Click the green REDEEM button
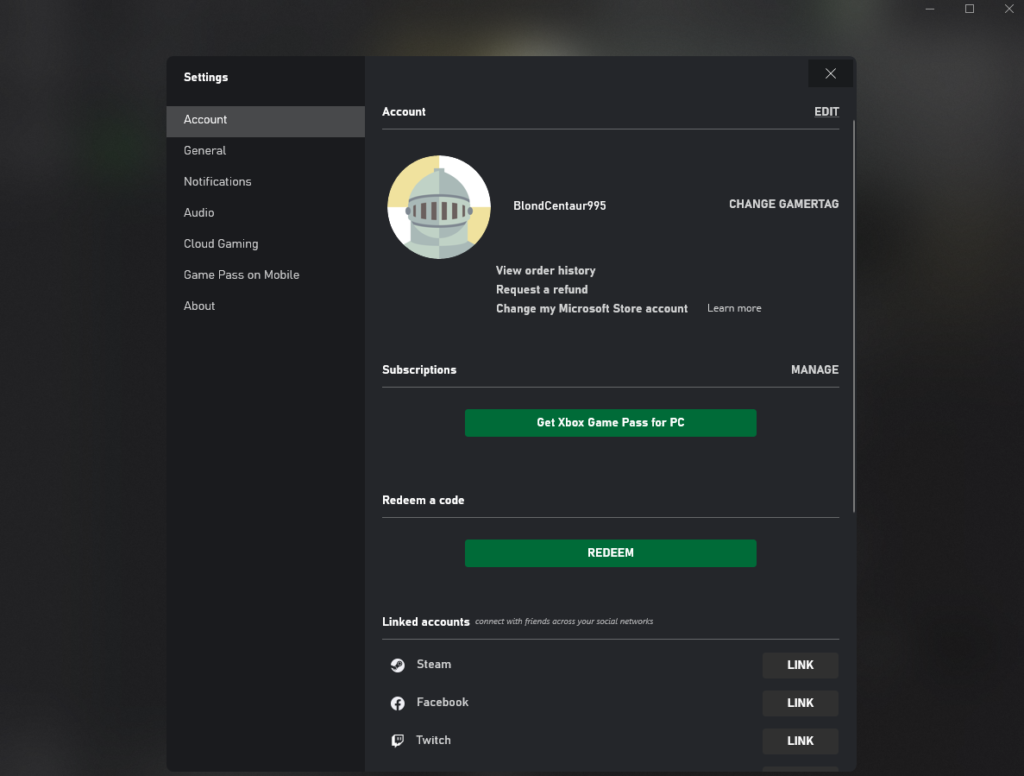Screen dimensions: 1024x776 611,553
